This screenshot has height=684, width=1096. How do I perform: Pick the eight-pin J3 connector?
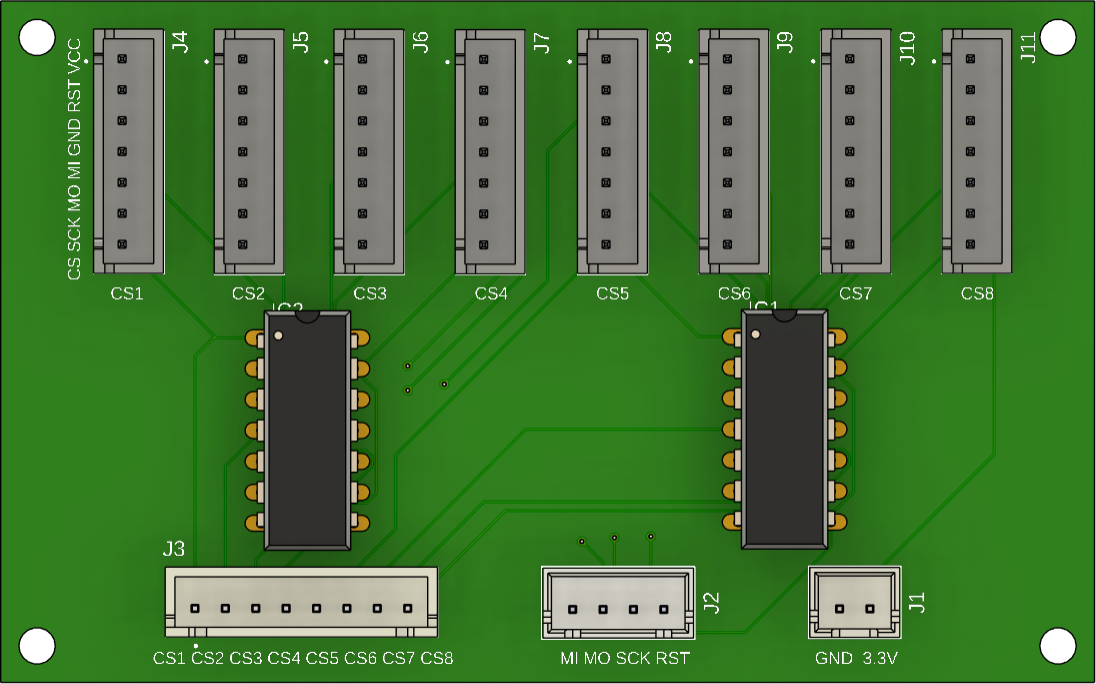[x=301, y=602]
